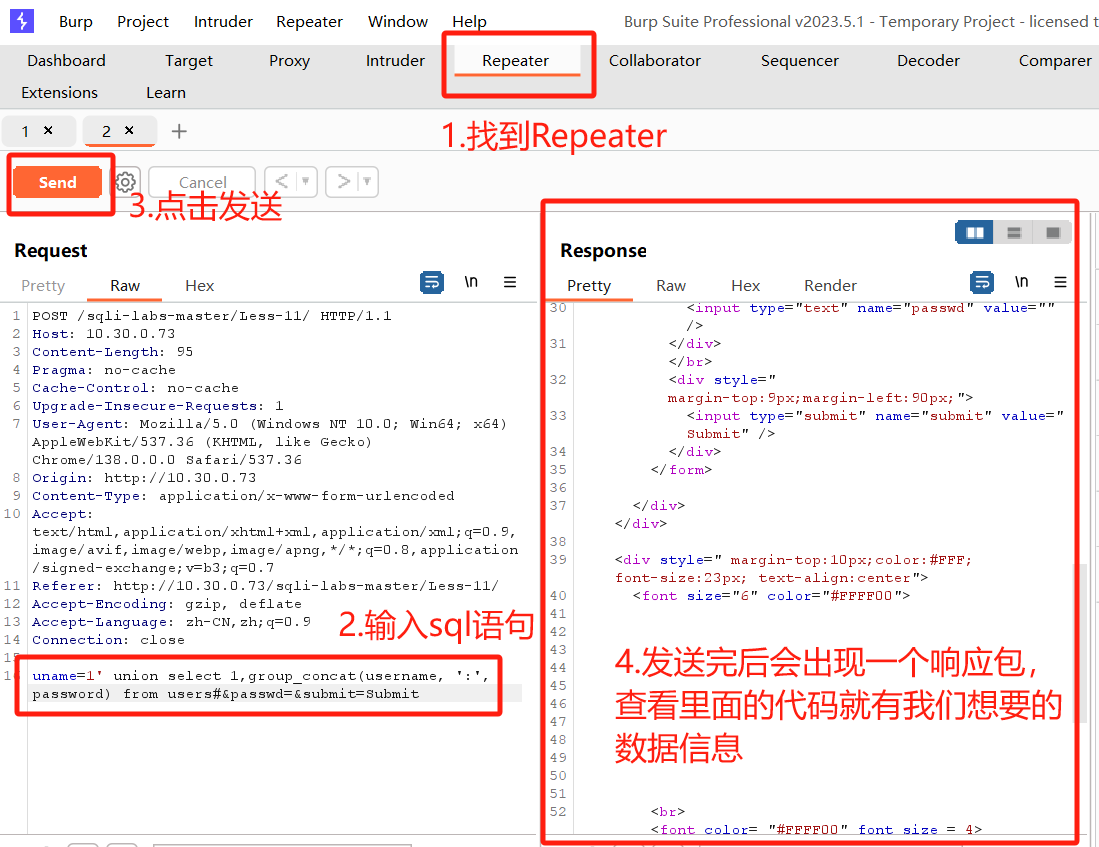Click the Referer header line in request
Viewport: 1099px width, 847px height.
click(265, 585)
